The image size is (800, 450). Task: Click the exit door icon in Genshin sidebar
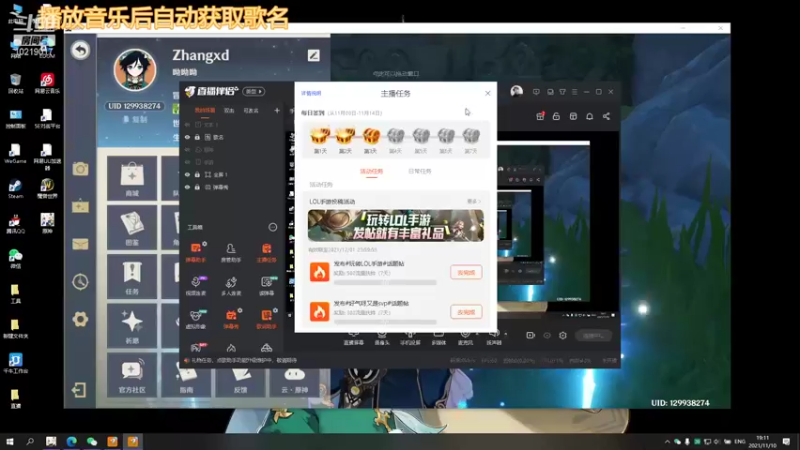click(x=79, y=390)
